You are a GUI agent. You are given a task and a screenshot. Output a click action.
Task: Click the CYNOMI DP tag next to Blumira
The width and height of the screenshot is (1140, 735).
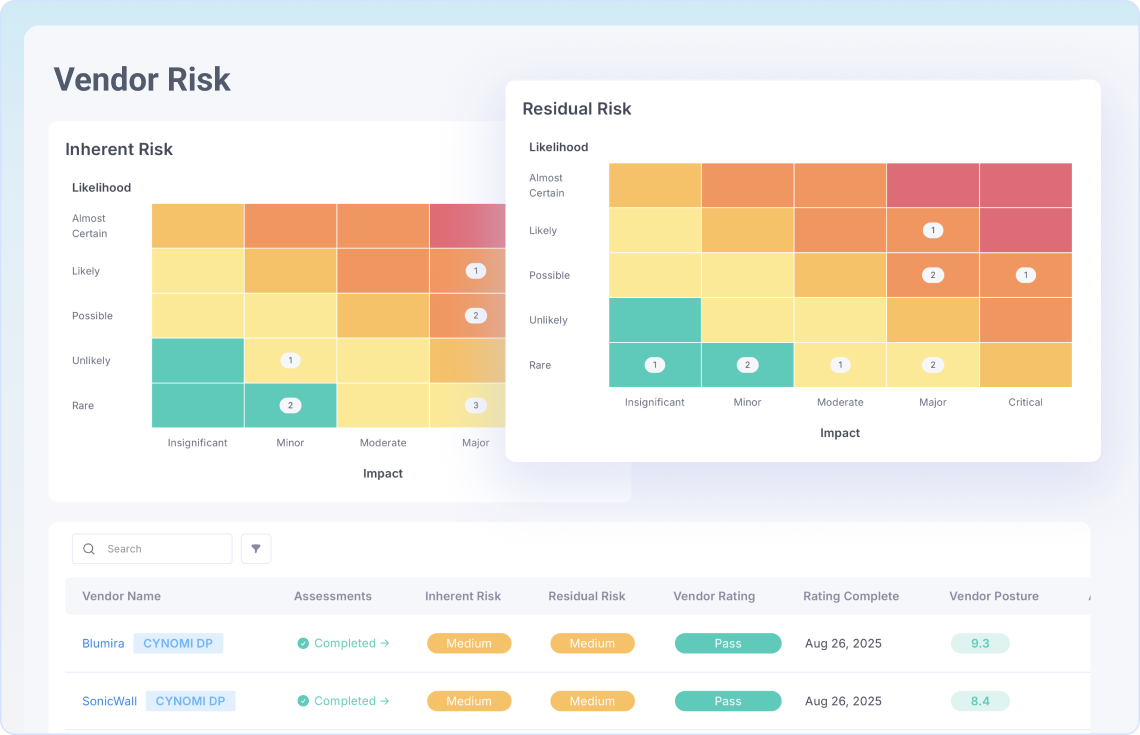(x=178, y=644)
